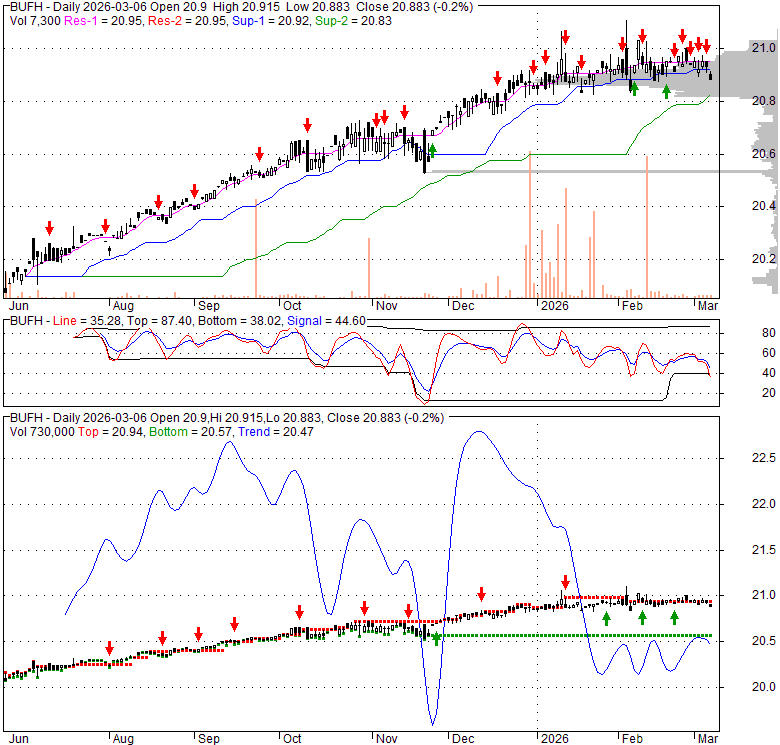The height and width of the screenshot is (745, 780).
Task: Select 2026 on the top chart date axis
Action: coord(555,305)
